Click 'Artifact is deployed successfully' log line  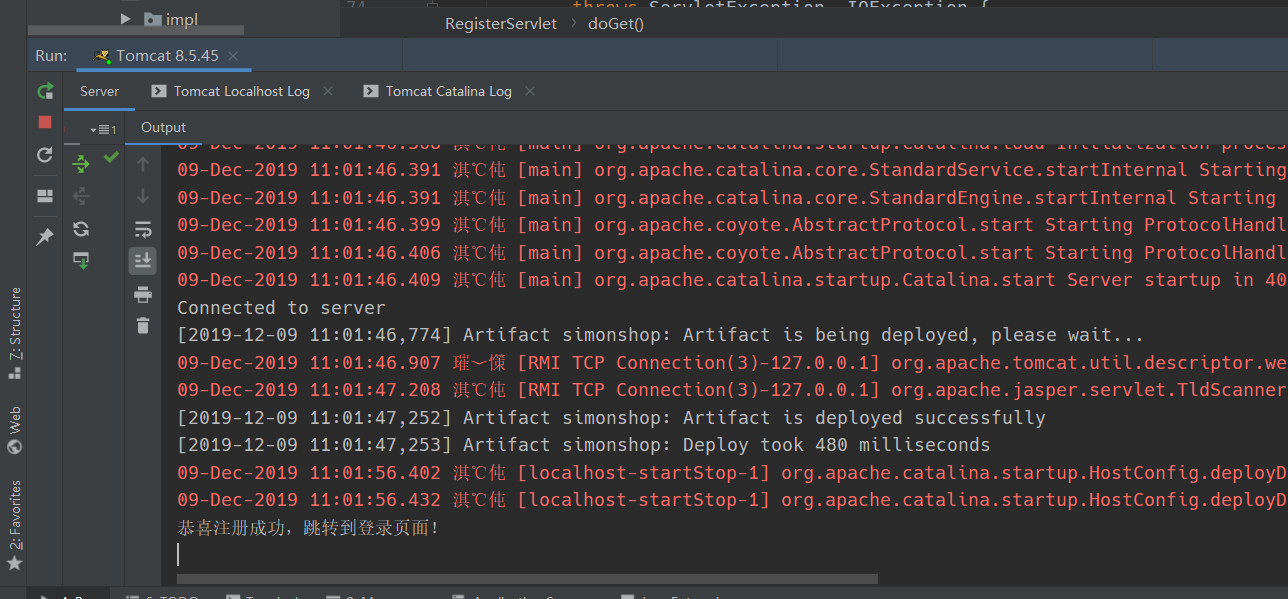(611, 418)
